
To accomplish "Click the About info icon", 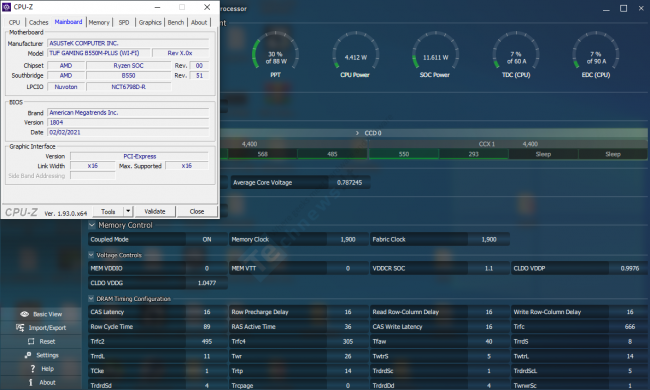I will click(31, 382).
